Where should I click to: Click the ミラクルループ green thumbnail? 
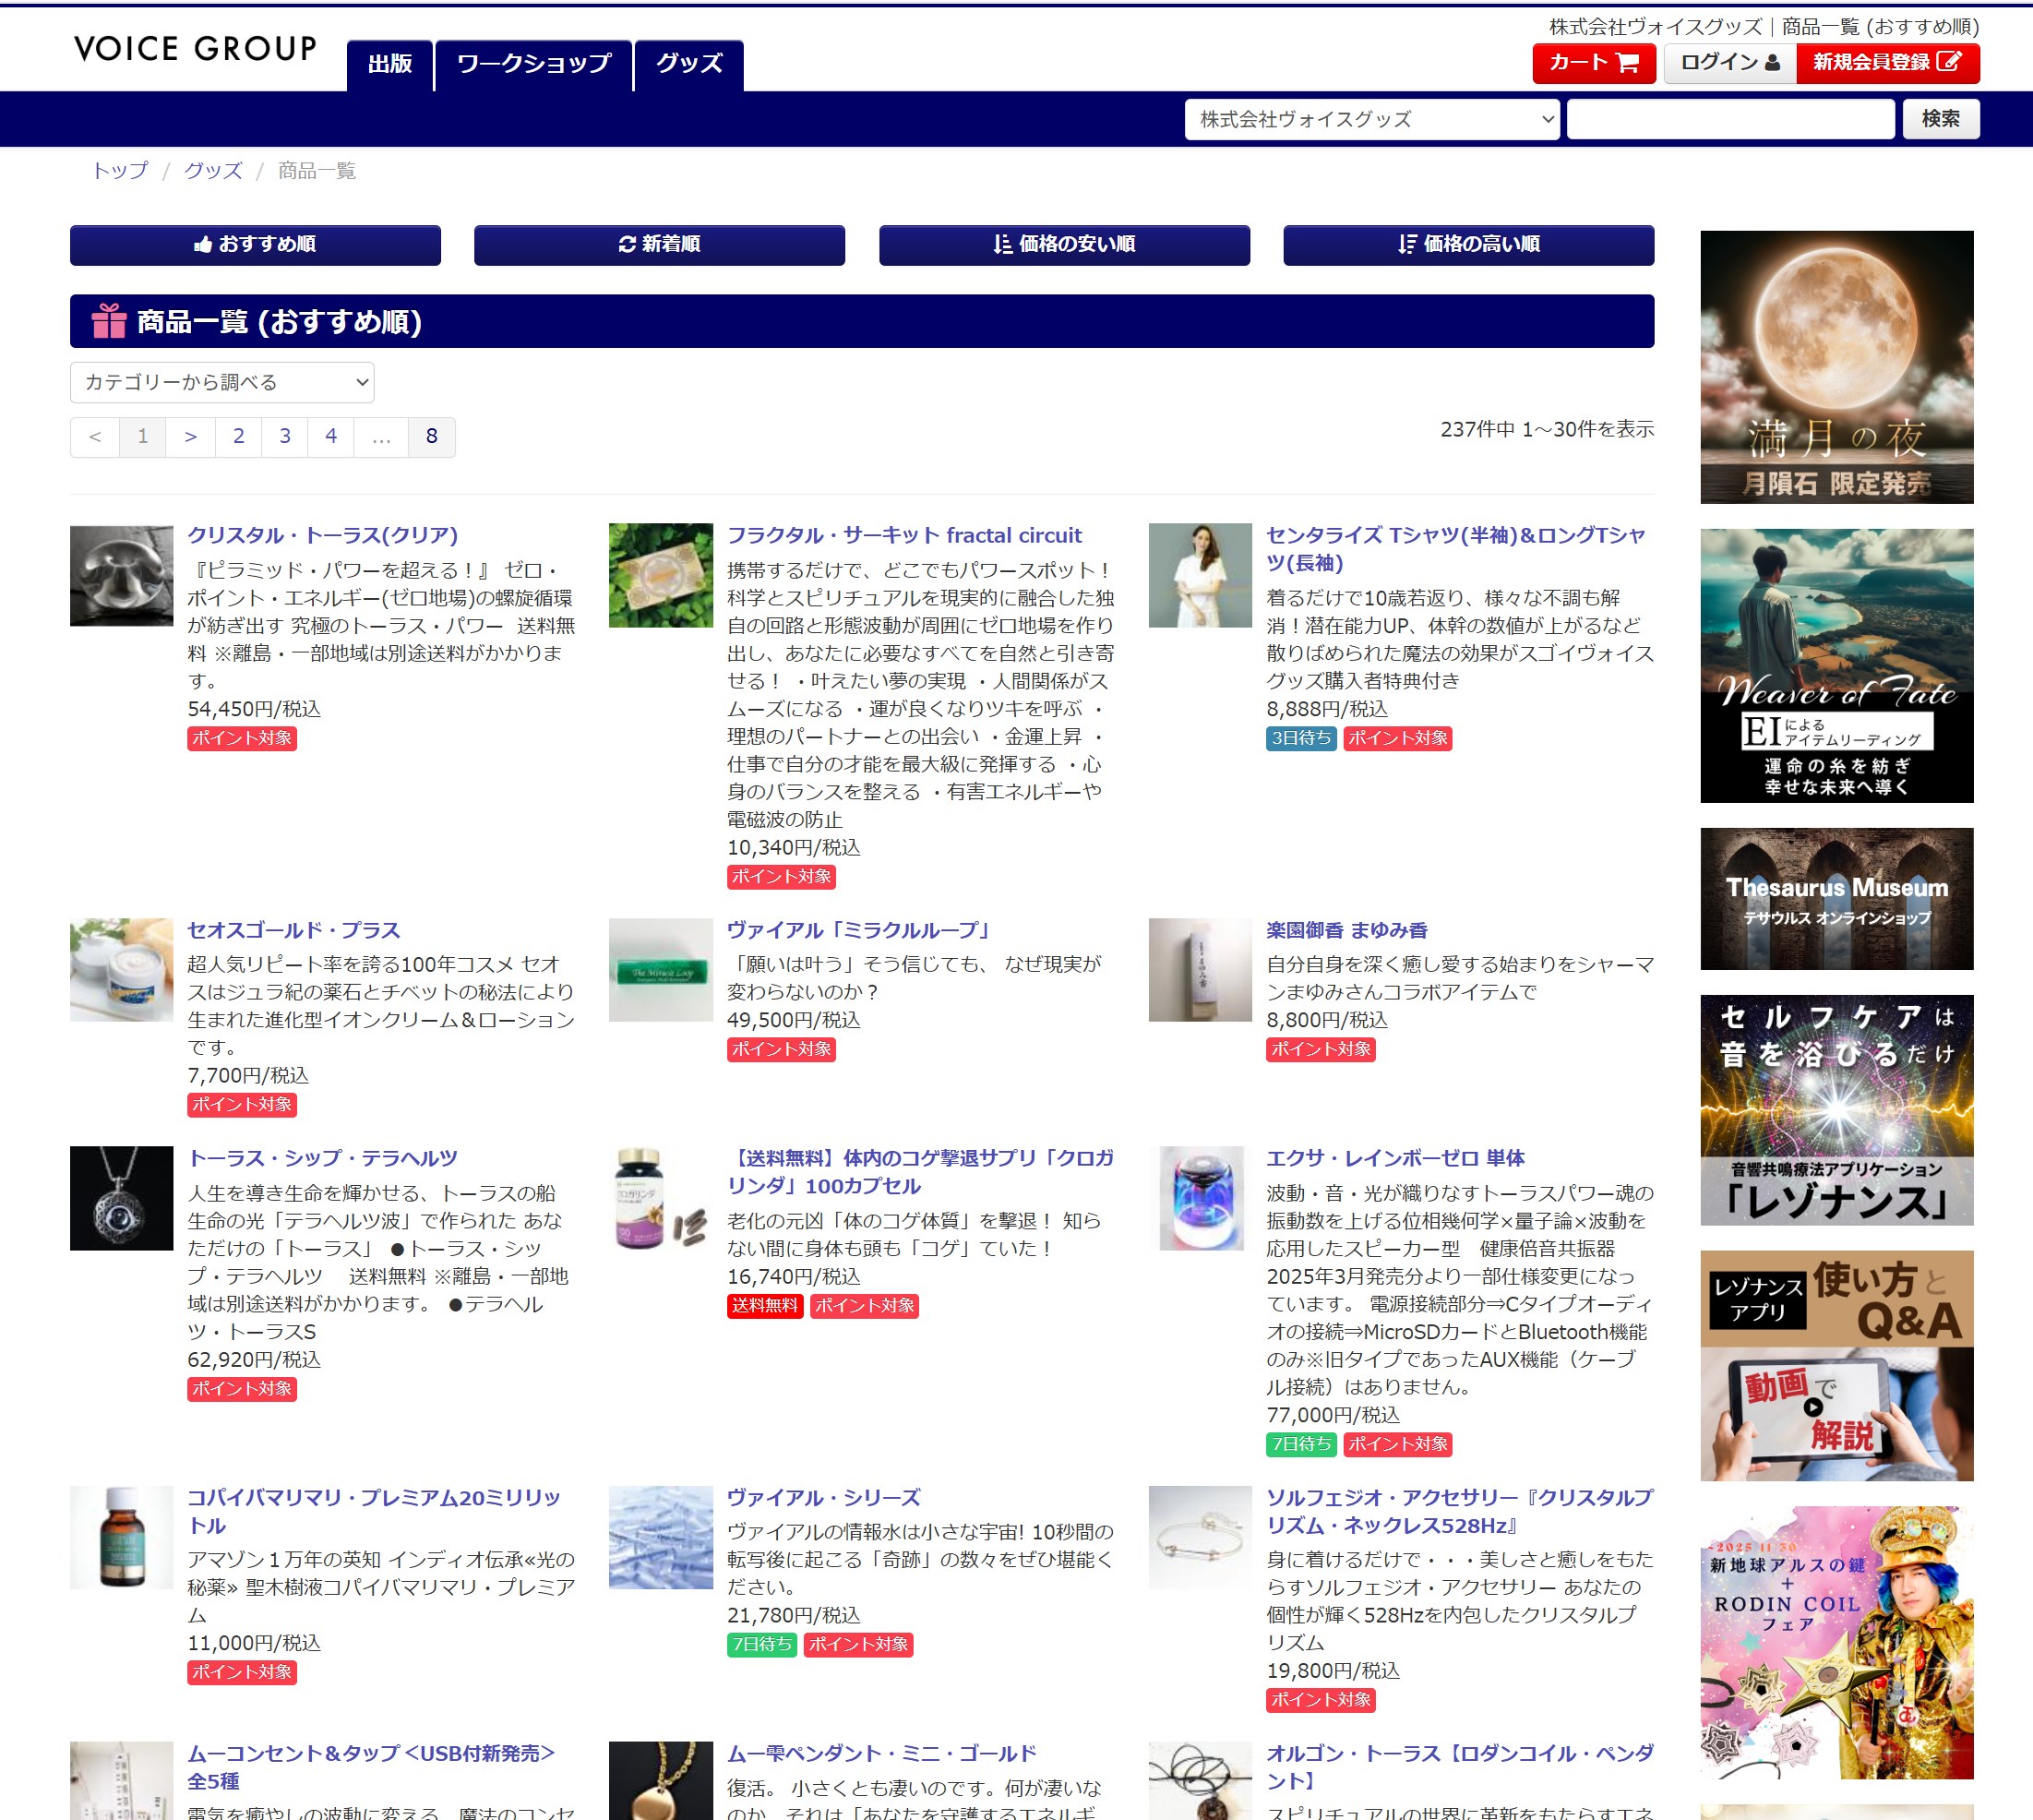coord(660,970)
